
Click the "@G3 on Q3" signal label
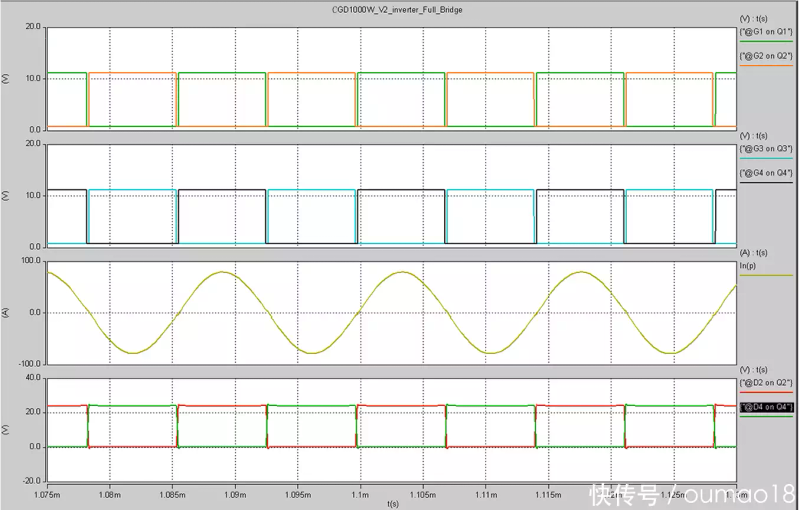tap(765, 149)
